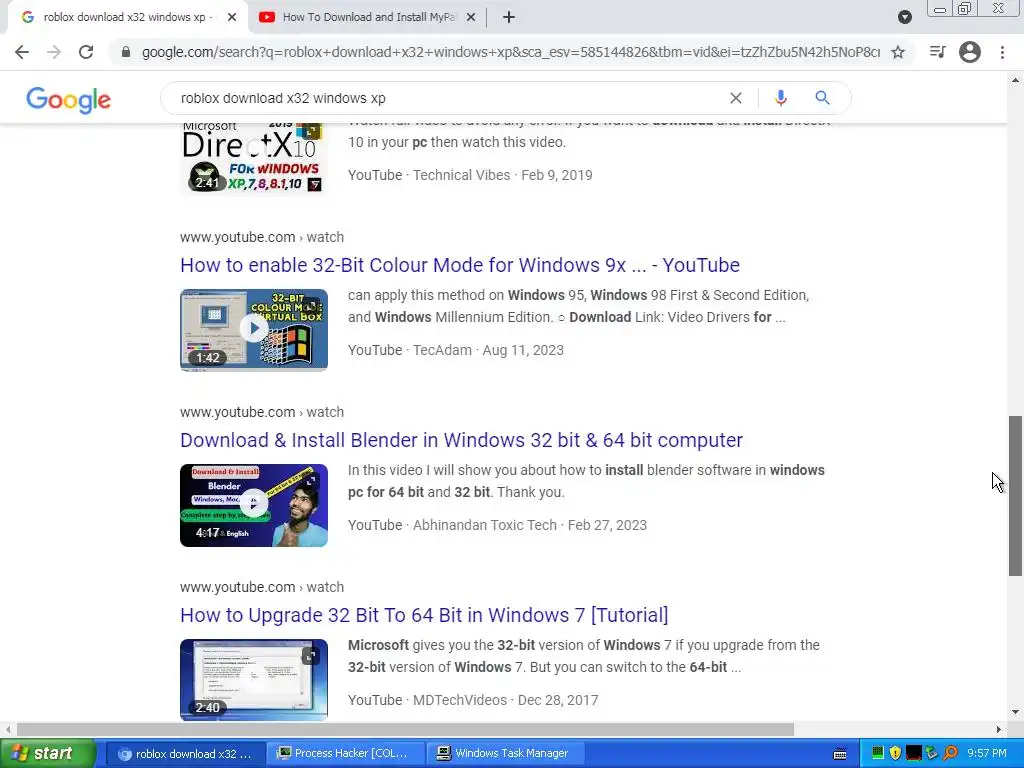Viewport: 1024px width, 768px height.
Task: Click 'TecAdam' channel text
Action: 442,350
